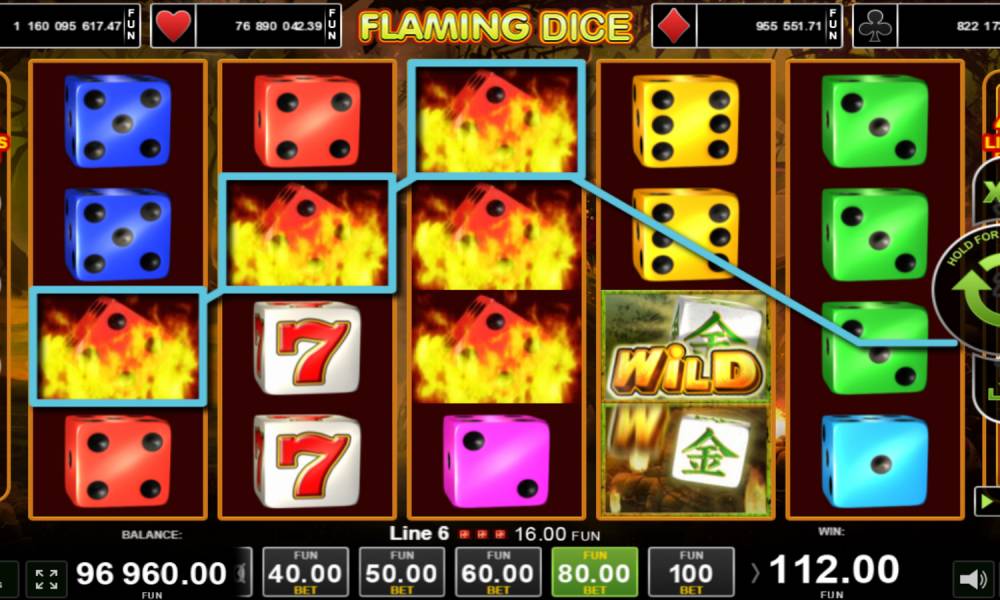1000x600 pixels.
Task: Select the 60.00 bet button
Action: [498, 572]
